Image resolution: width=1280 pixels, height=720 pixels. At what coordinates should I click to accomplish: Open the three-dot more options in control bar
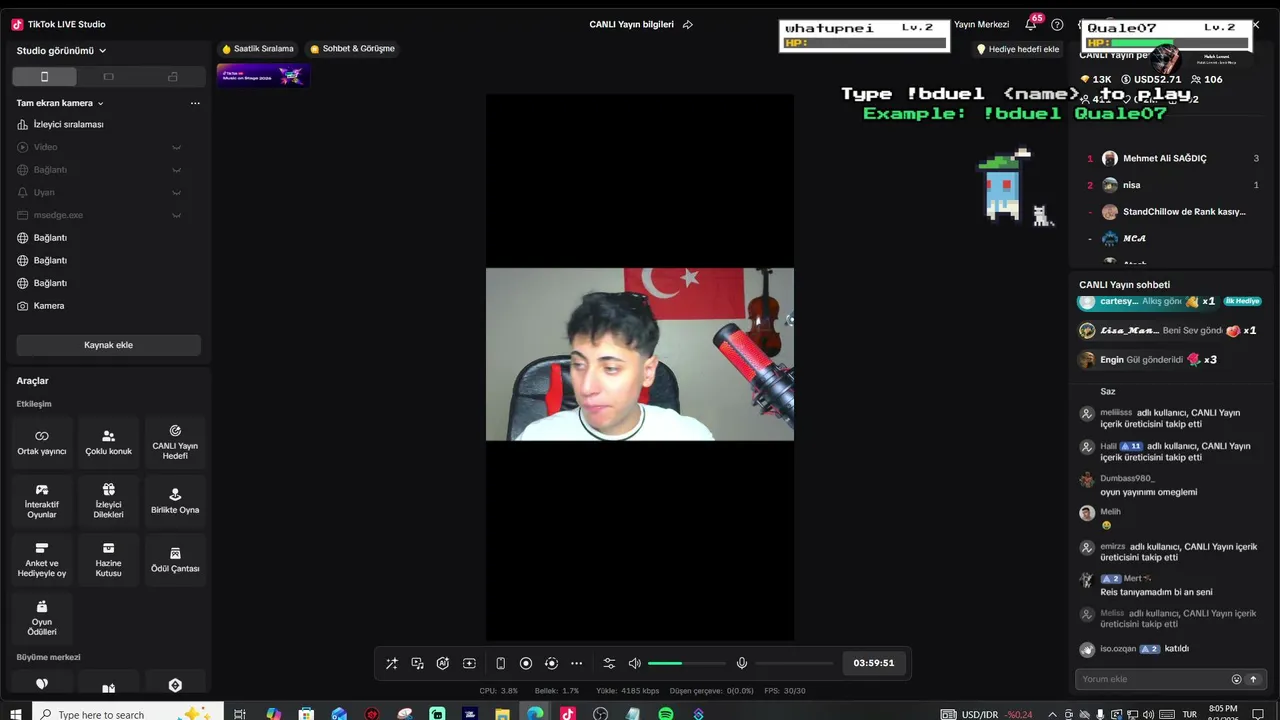(x=576, y=663)
